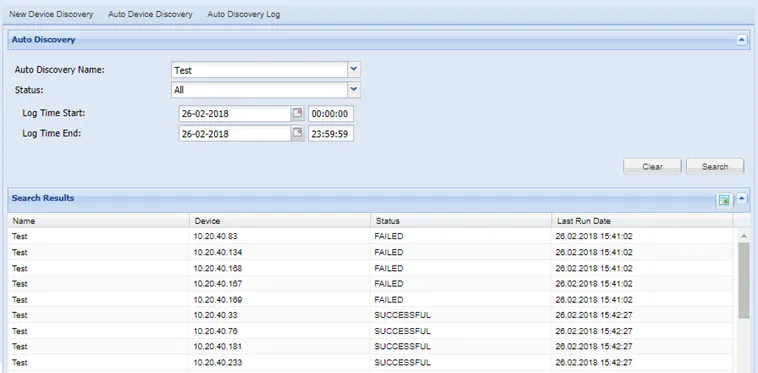
Task: Export search results via grid icon
Action: point(724,200)
